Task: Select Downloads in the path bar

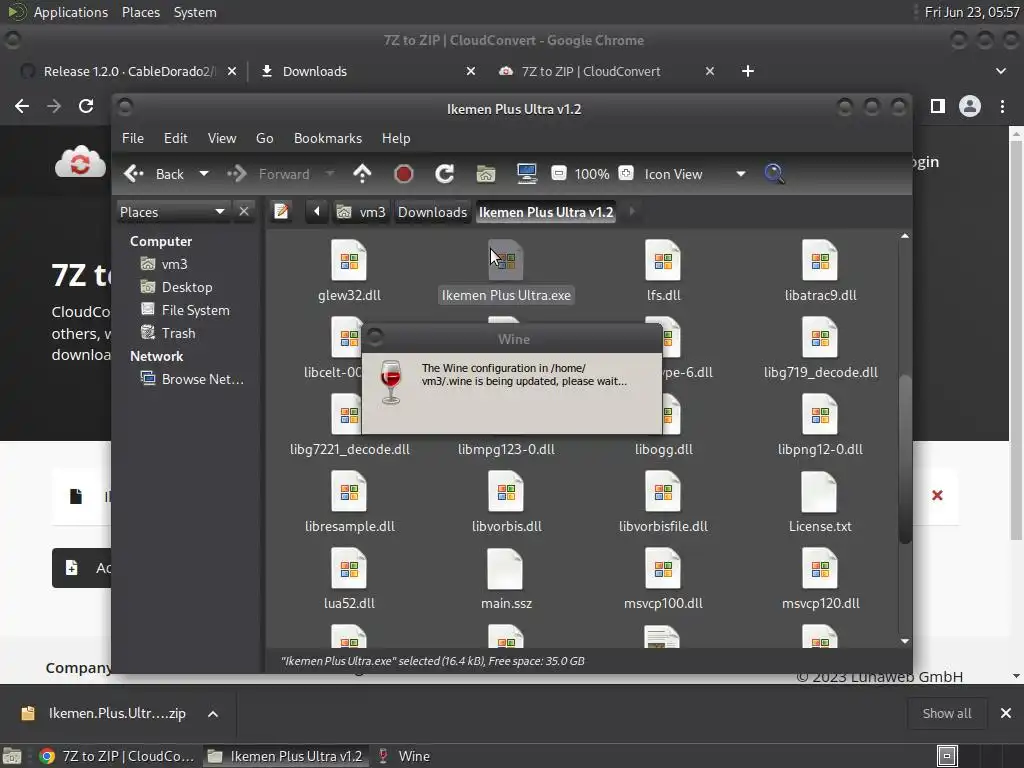Action: tap(432, 212)
